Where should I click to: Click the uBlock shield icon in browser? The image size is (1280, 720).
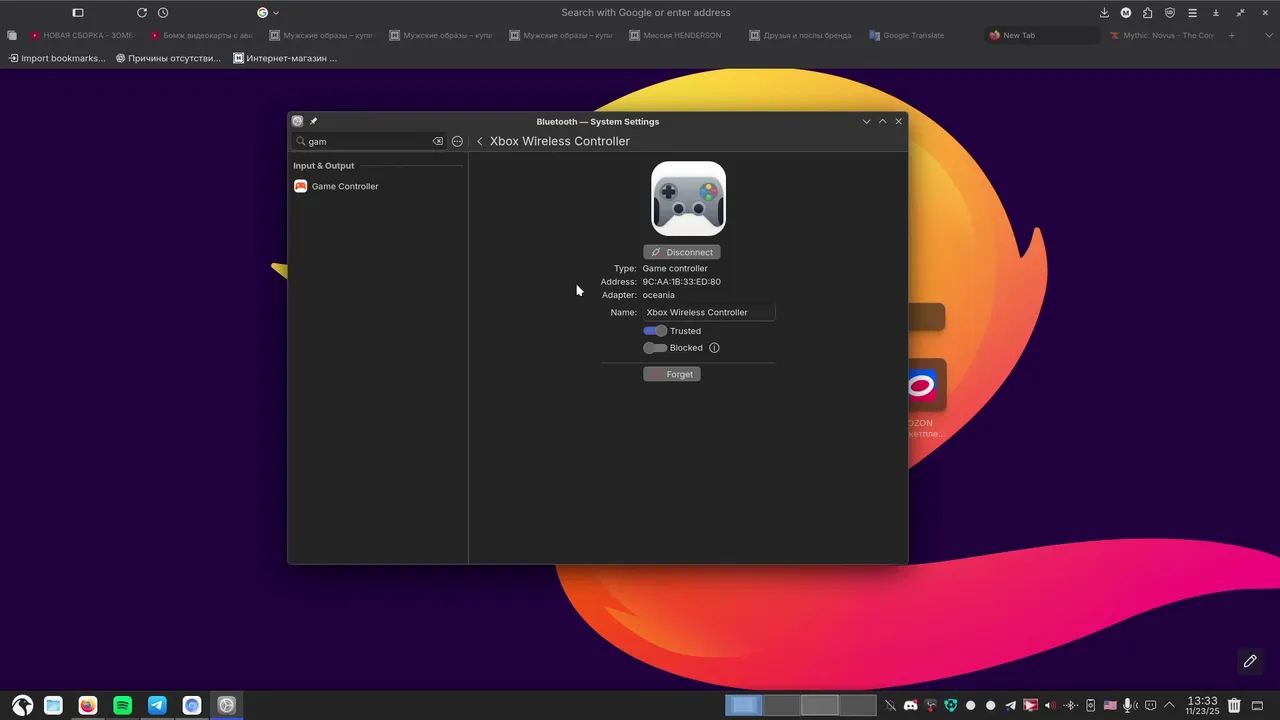click(1170, 13)
